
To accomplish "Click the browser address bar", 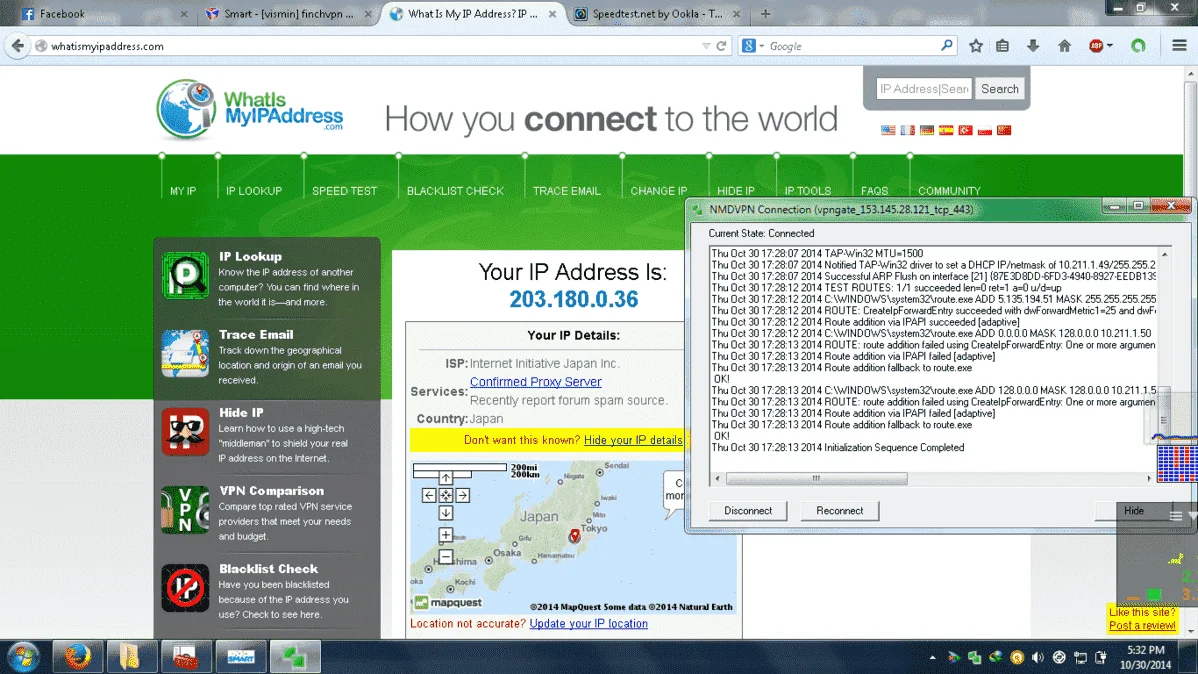I will [x=374, y=46].
